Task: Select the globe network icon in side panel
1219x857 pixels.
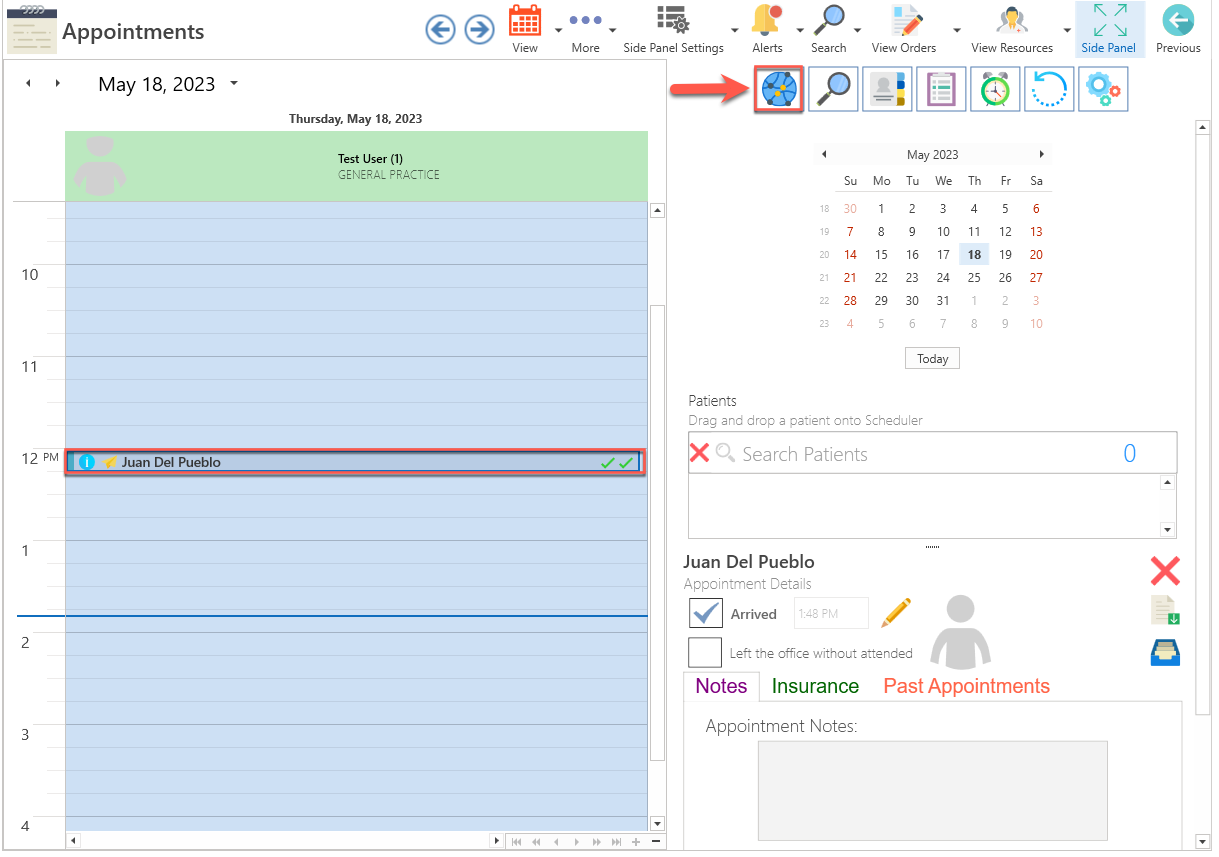Action: click(x=780, y=90)
